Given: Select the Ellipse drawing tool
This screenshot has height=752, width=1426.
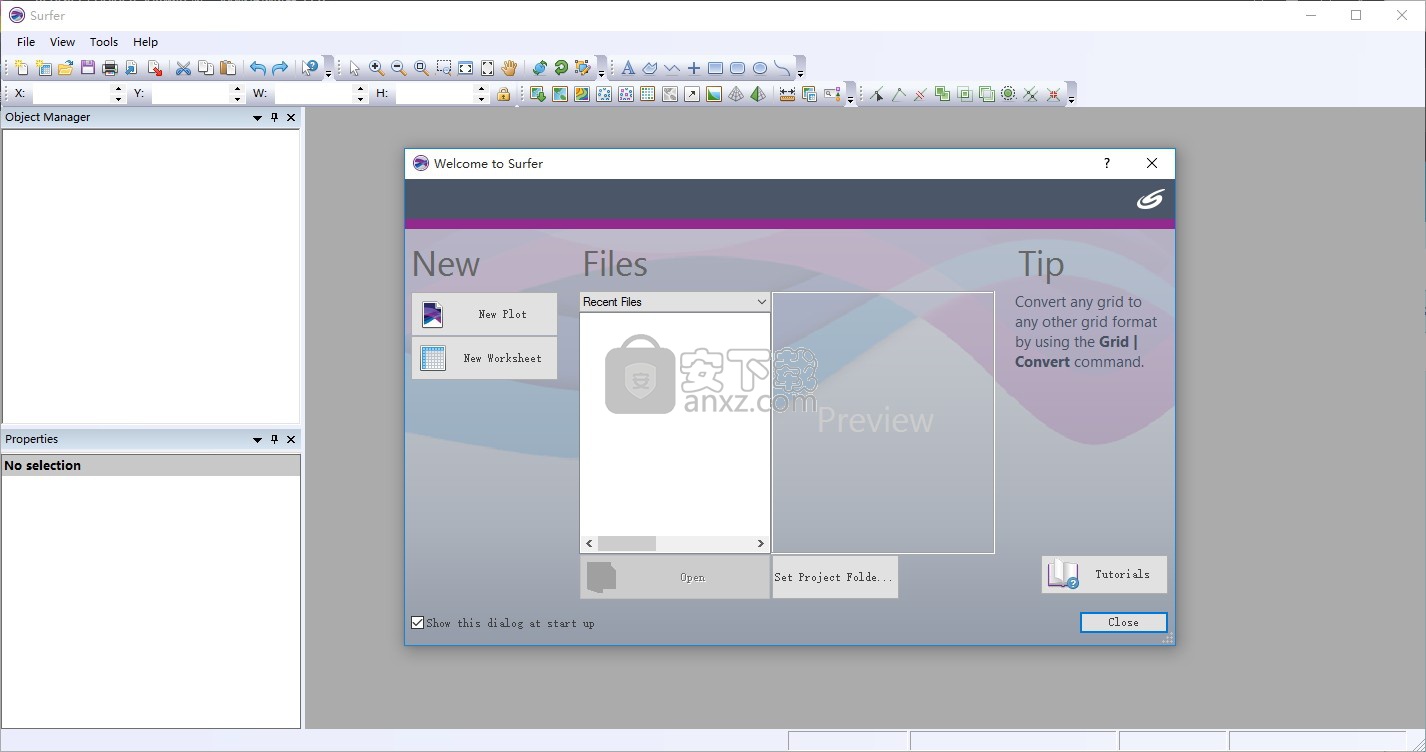Looking at the screenshot, I should click(760, 68).
